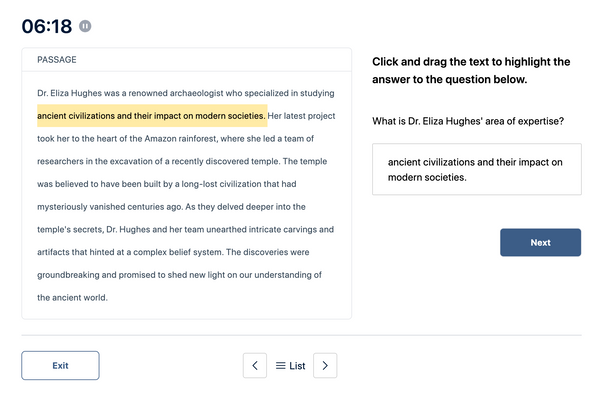This screenshot has width=600, height=396.
Task: Click the Next button
Action: [540, 243]
